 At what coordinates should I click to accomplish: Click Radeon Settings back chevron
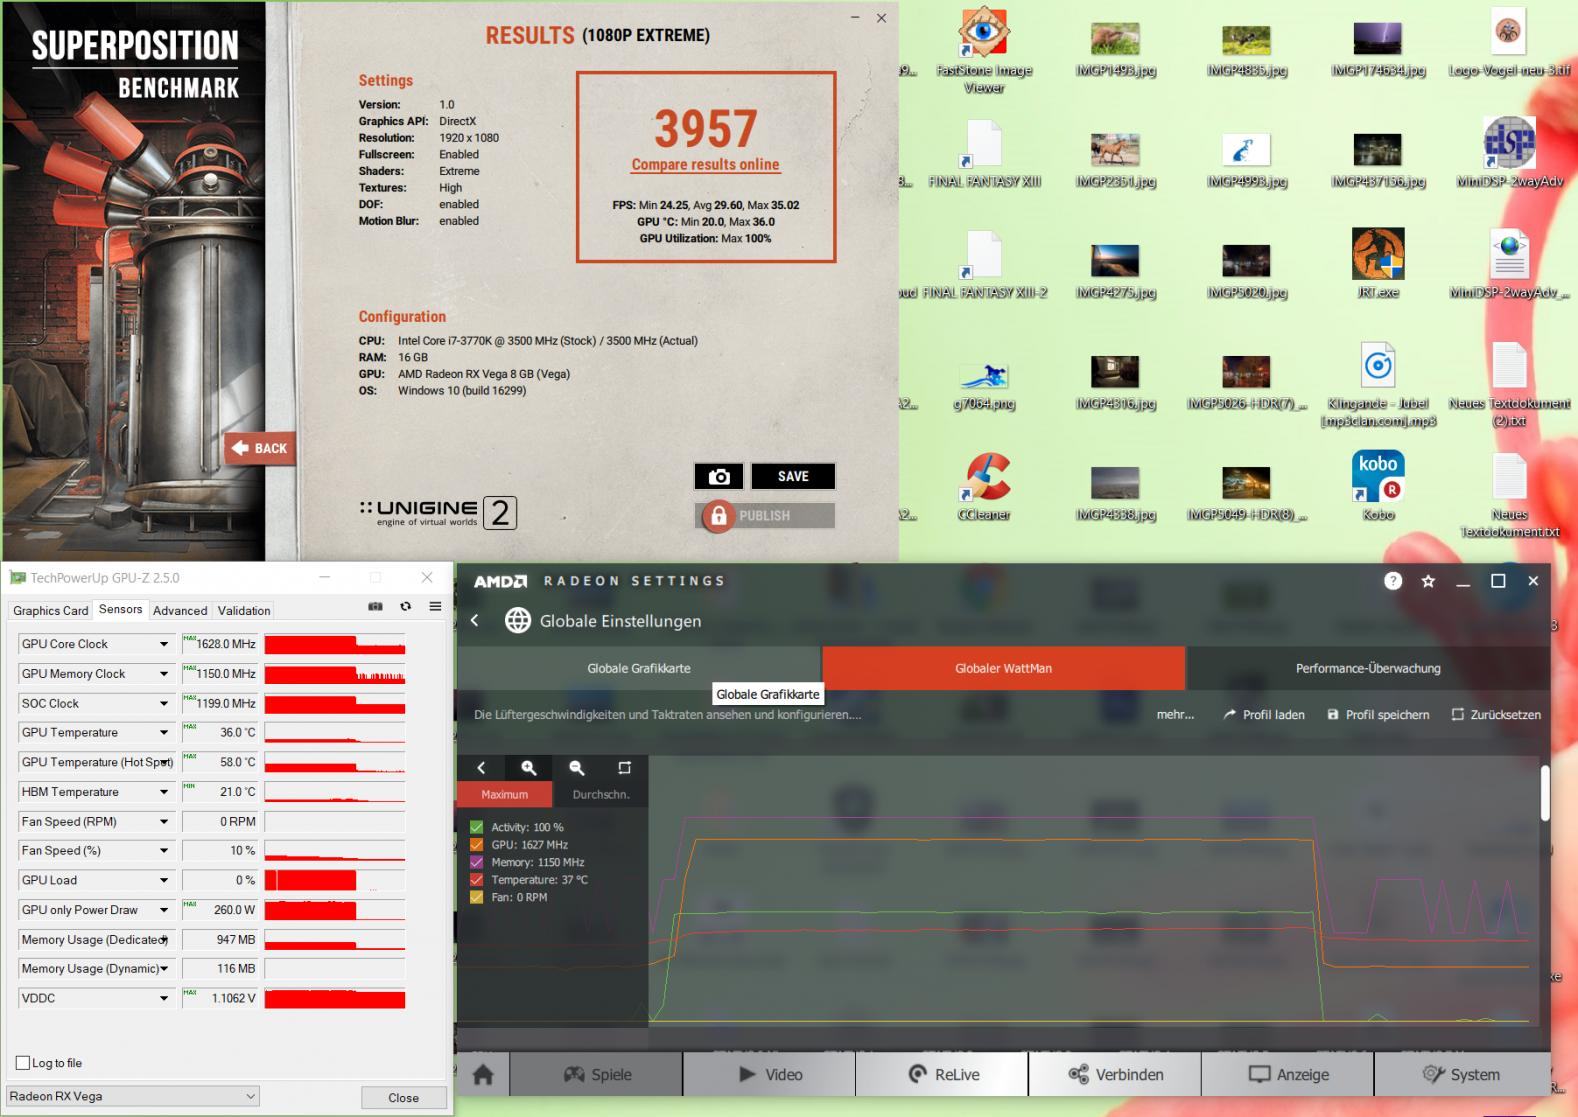point(475,621)
